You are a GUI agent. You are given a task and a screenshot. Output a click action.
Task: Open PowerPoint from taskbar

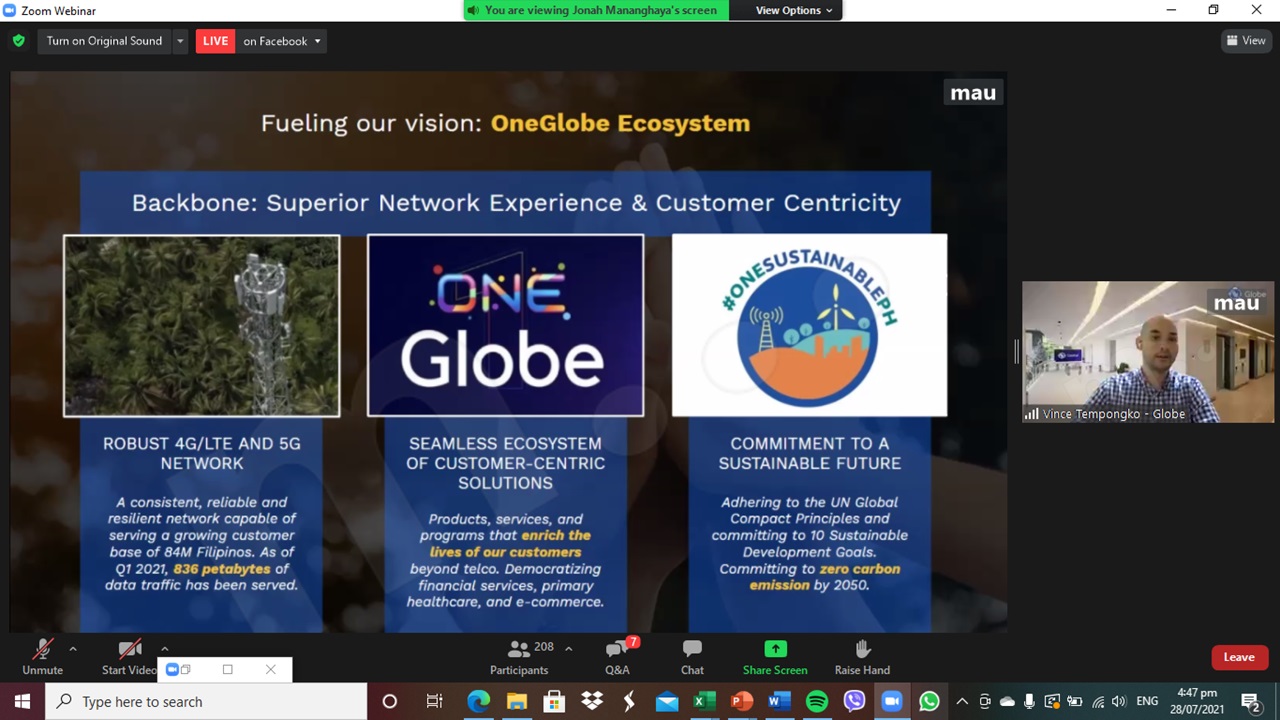pos(742,701)
